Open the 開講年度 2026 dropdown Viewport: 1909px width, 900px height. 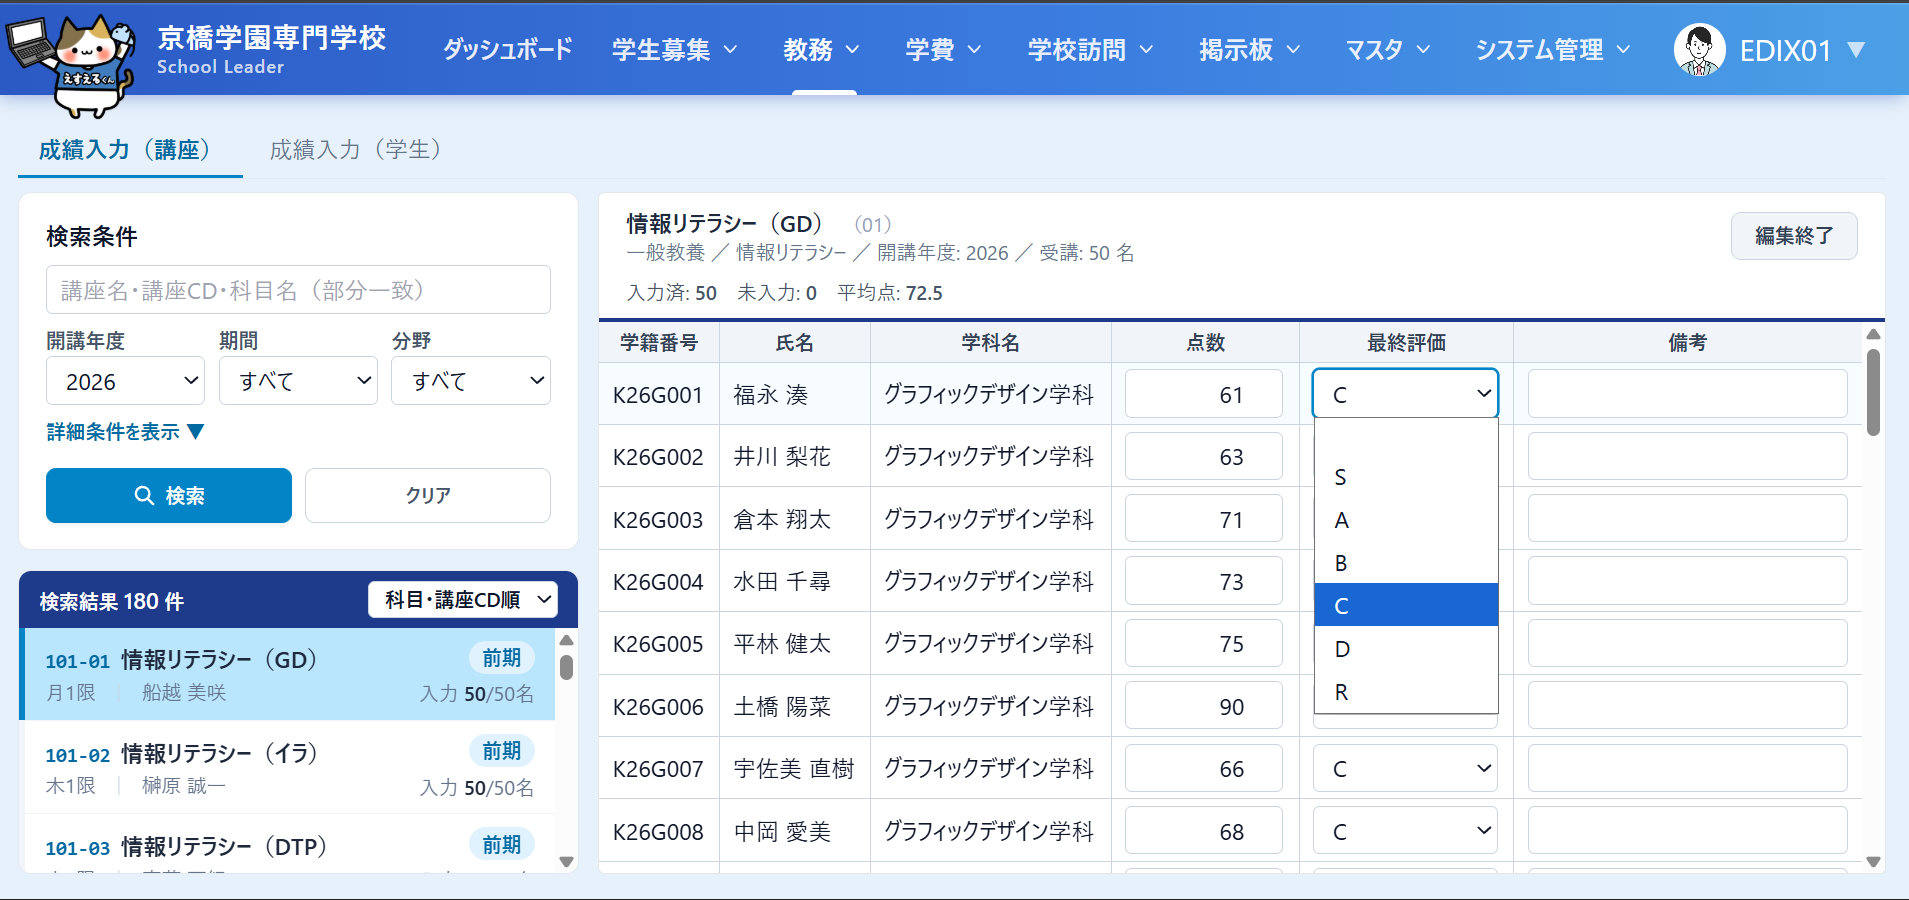pyautogui.click(x=125, y=381)
